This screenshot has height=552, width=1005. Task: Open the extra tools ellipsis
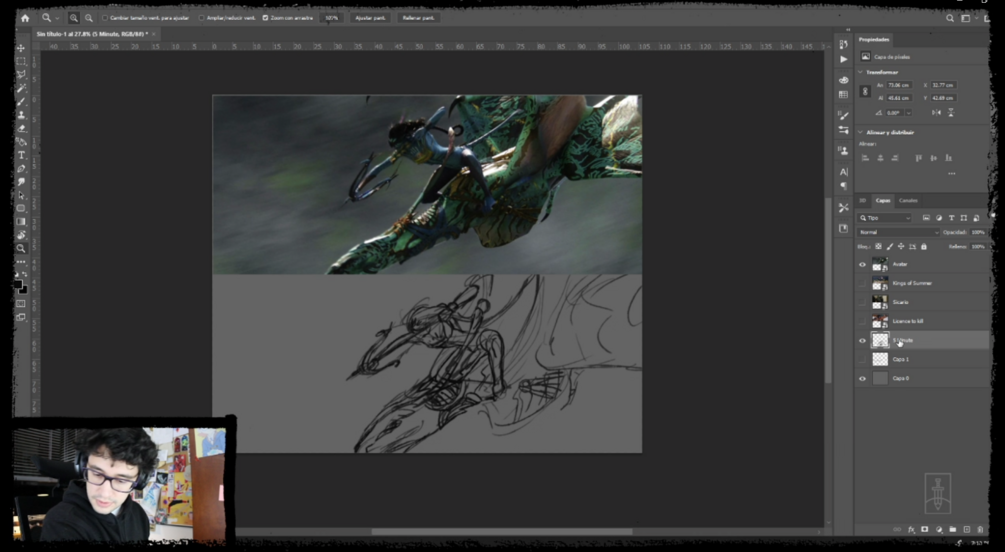click(21, 262)
